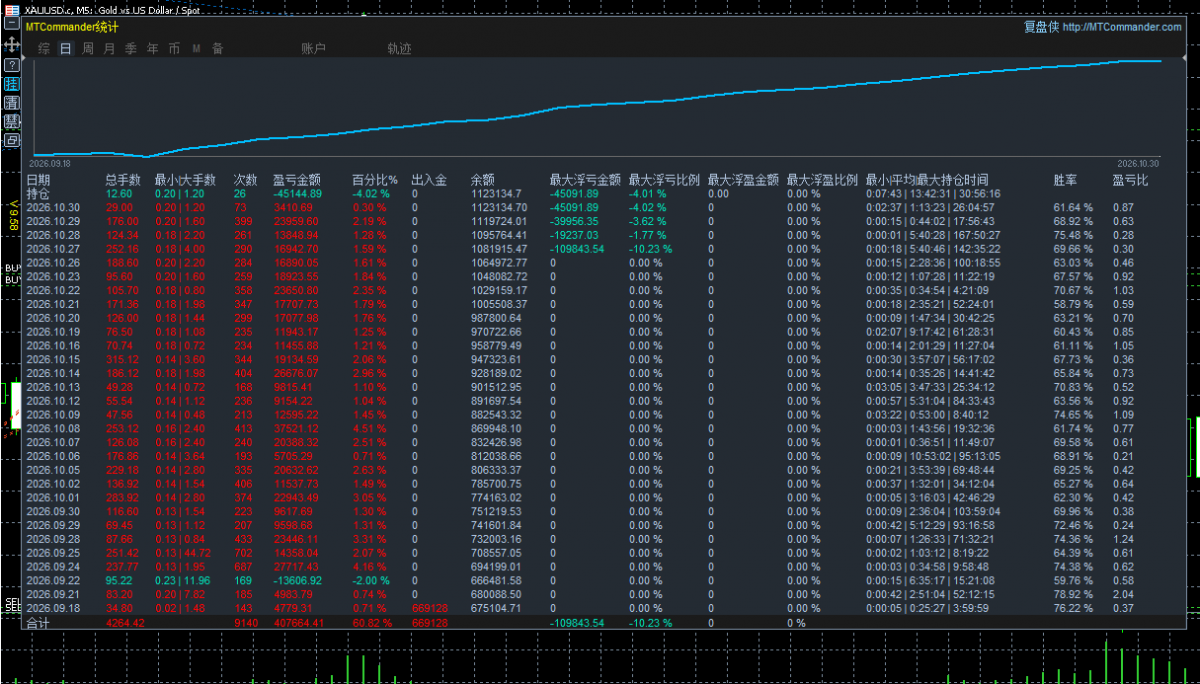
Task: Click the 78.92 % win rate value
Action: (x=1073, y=594)
